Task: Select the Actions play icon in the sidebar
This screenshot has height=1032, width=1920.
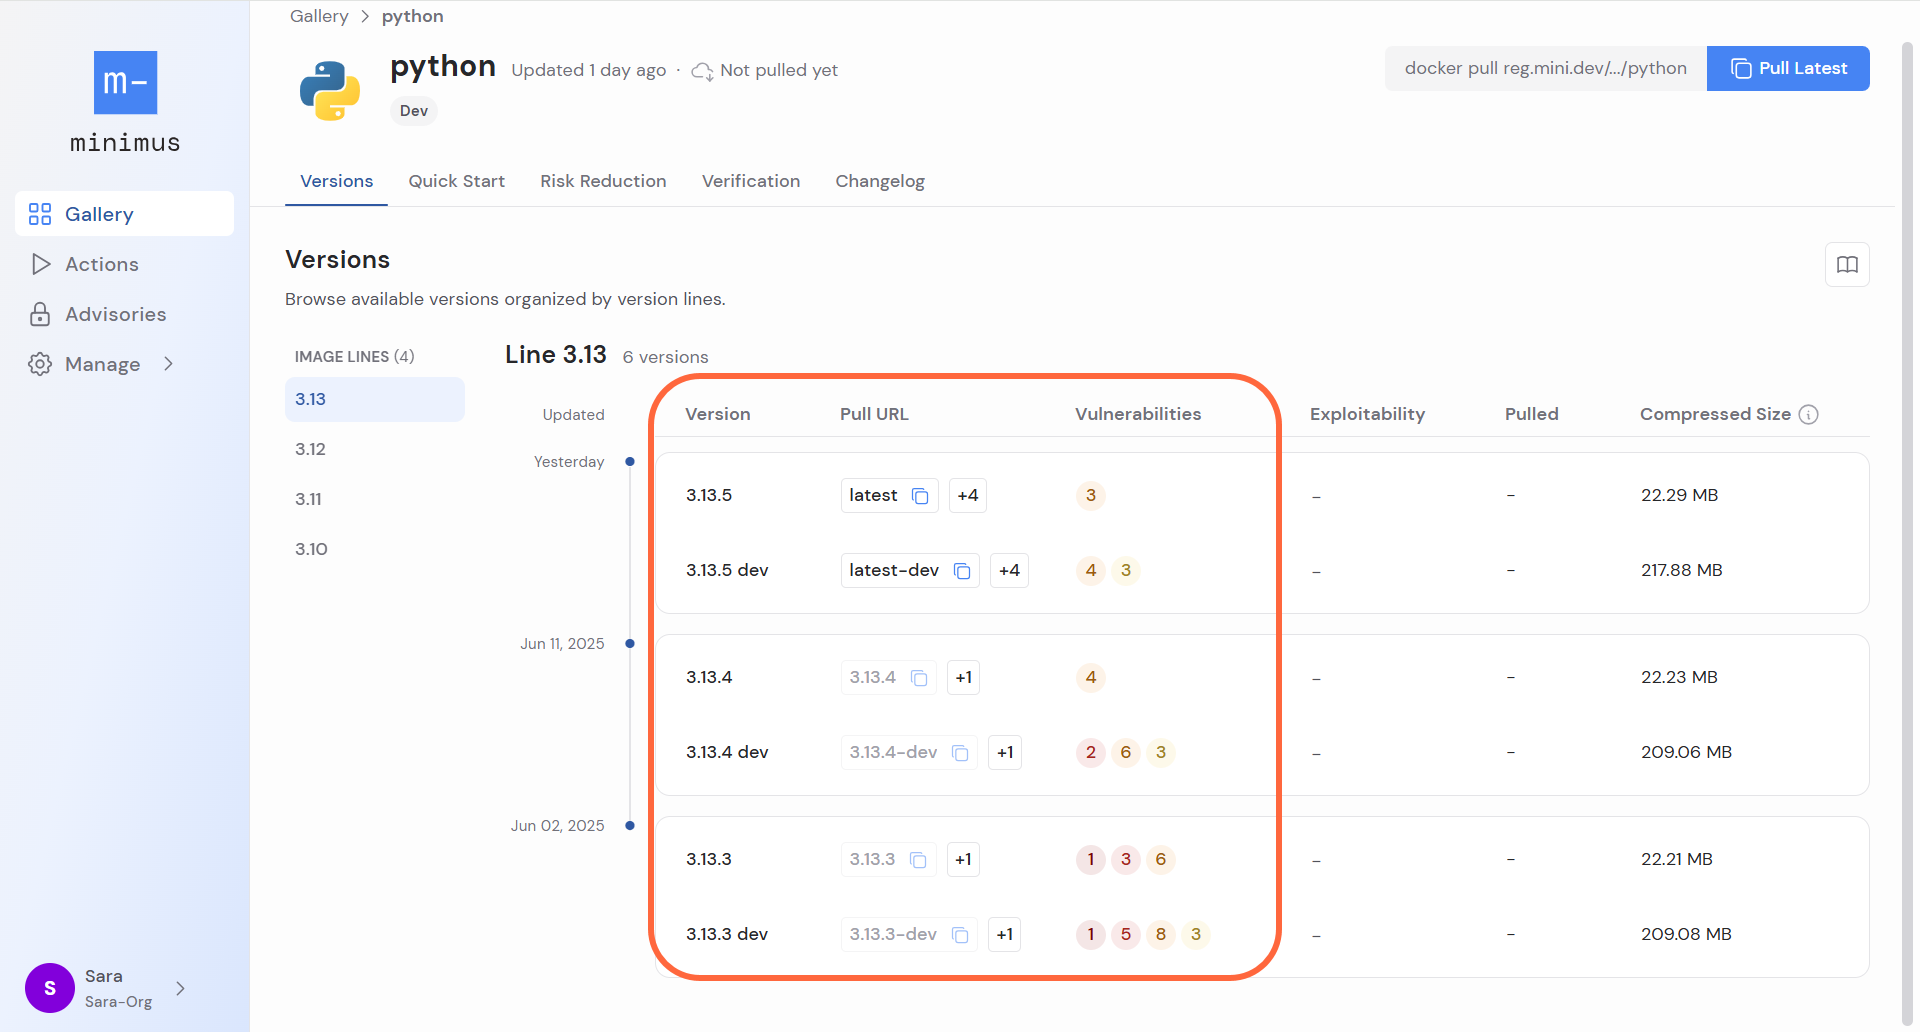Action: click(40, 264)
